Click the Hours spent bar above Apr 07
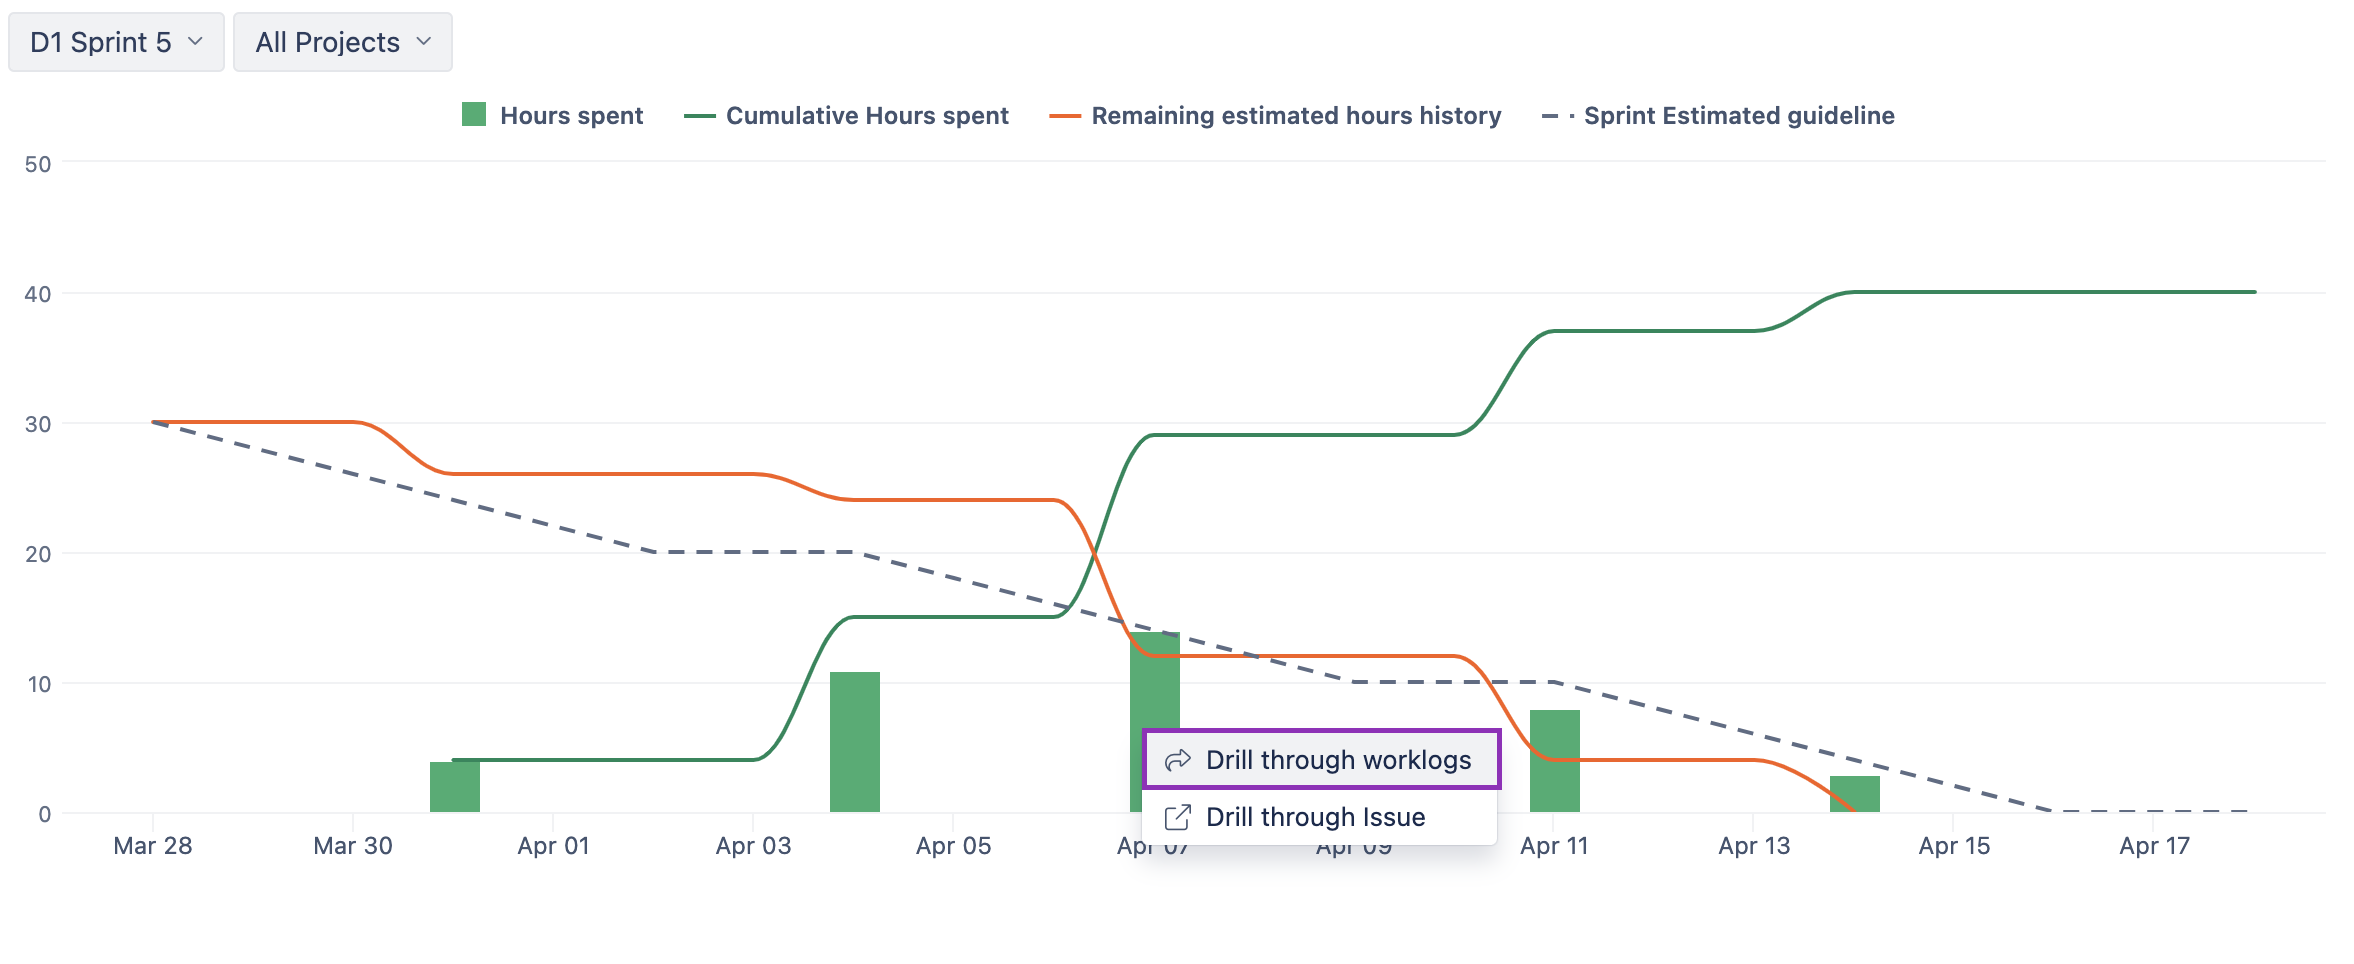 click(x=1155, y=680)
